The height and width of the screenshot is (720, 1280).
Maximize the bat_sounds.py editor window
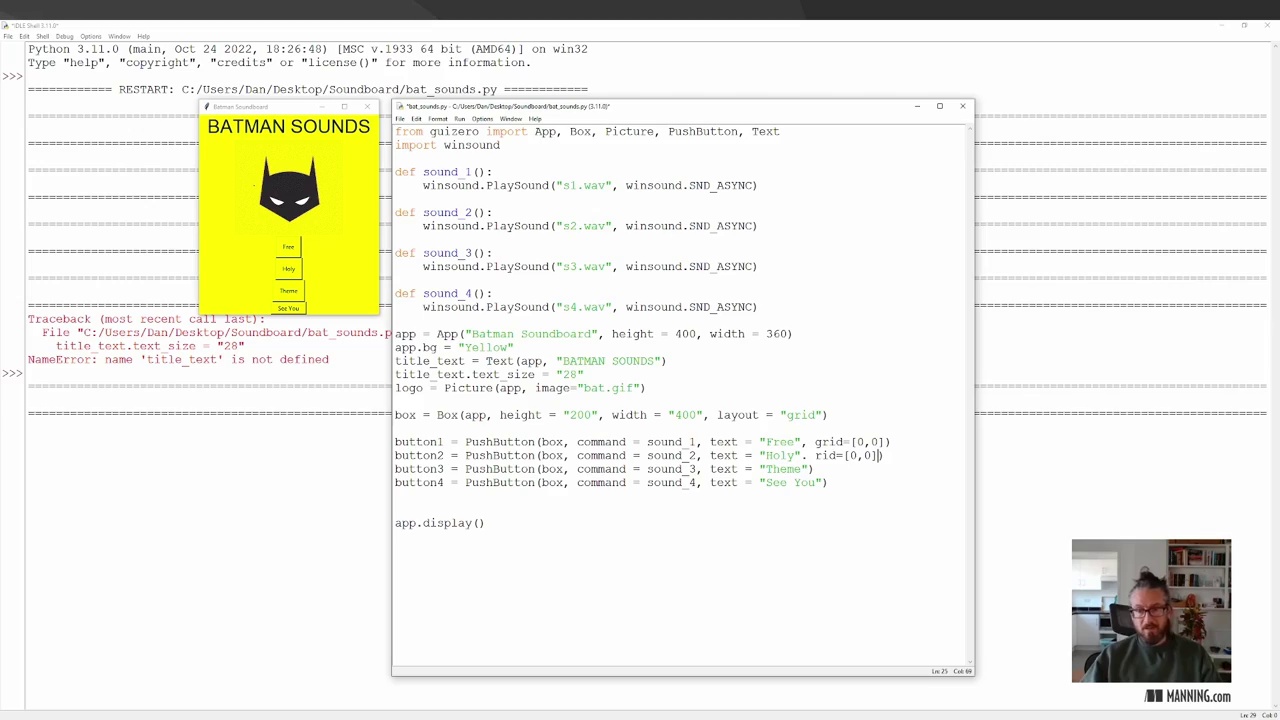coord(940,106)
